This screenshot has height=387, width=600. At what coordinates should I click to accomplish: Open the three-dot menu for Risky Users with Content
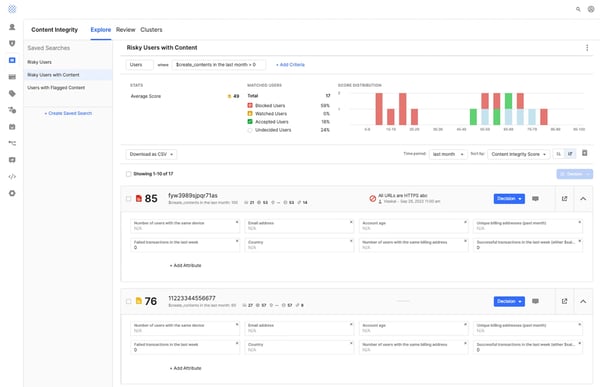click(587, 48)
